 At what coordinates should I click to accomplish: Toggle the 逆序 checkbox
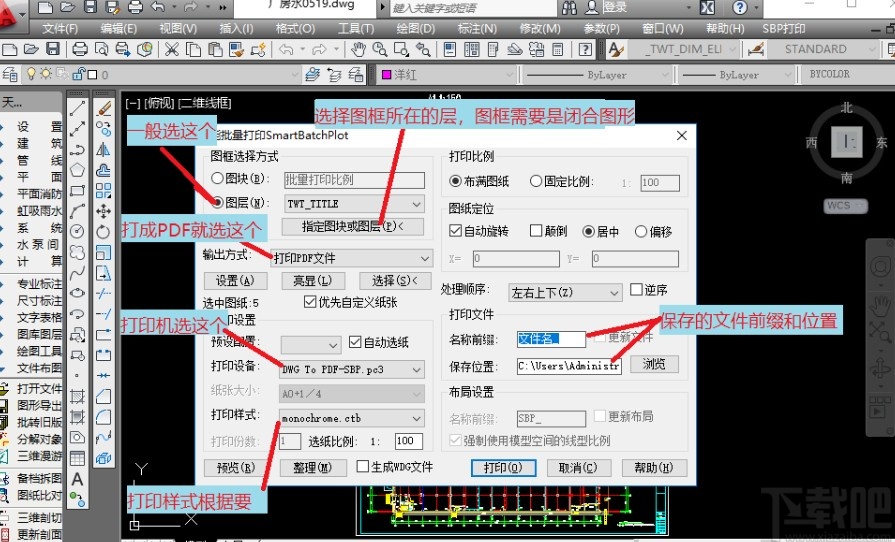click(636, 290)
